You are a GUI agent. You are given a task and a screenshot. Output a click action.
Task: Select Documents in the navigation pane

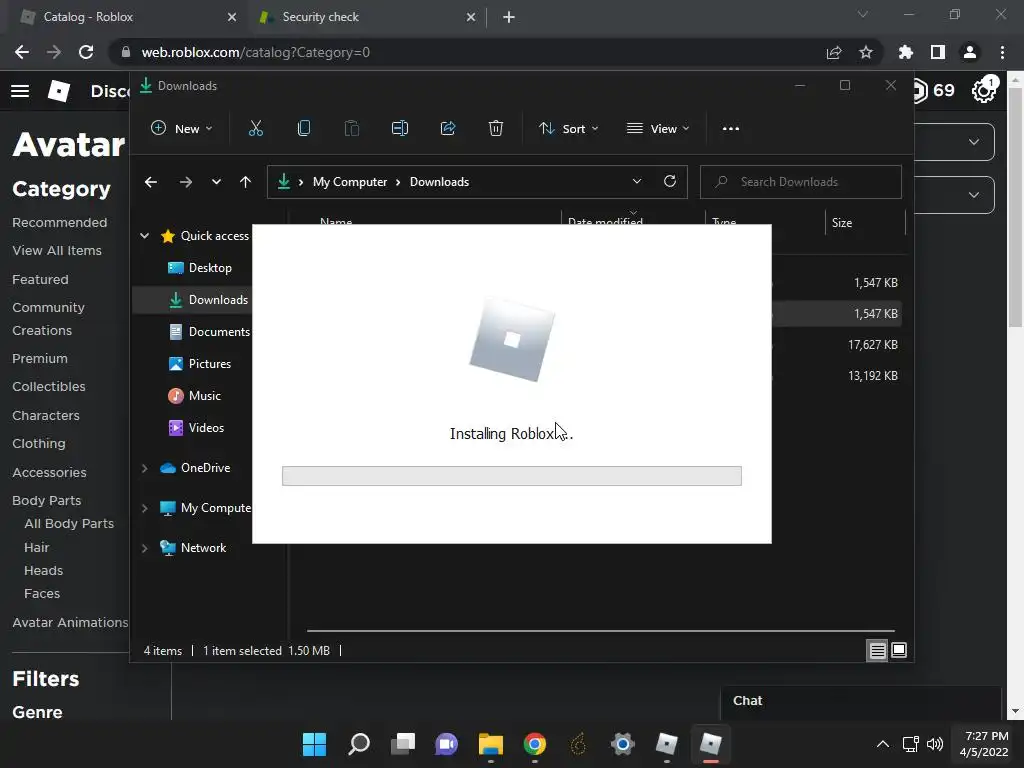(x=209, y=332)
